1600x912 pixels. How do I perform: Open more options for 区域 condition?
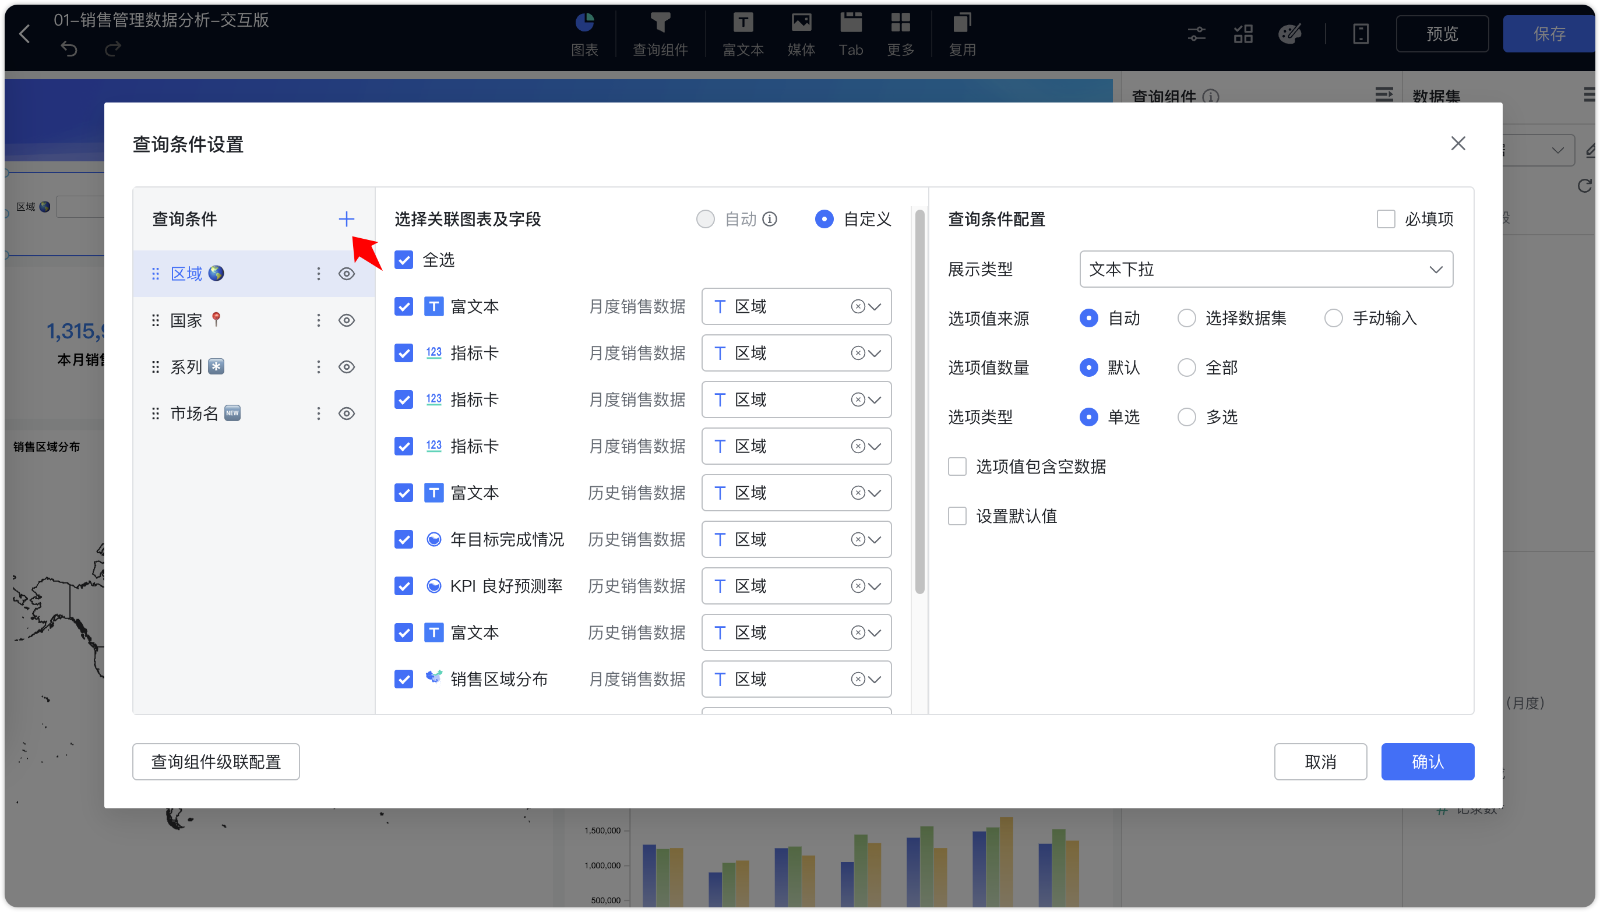point(319,274)
